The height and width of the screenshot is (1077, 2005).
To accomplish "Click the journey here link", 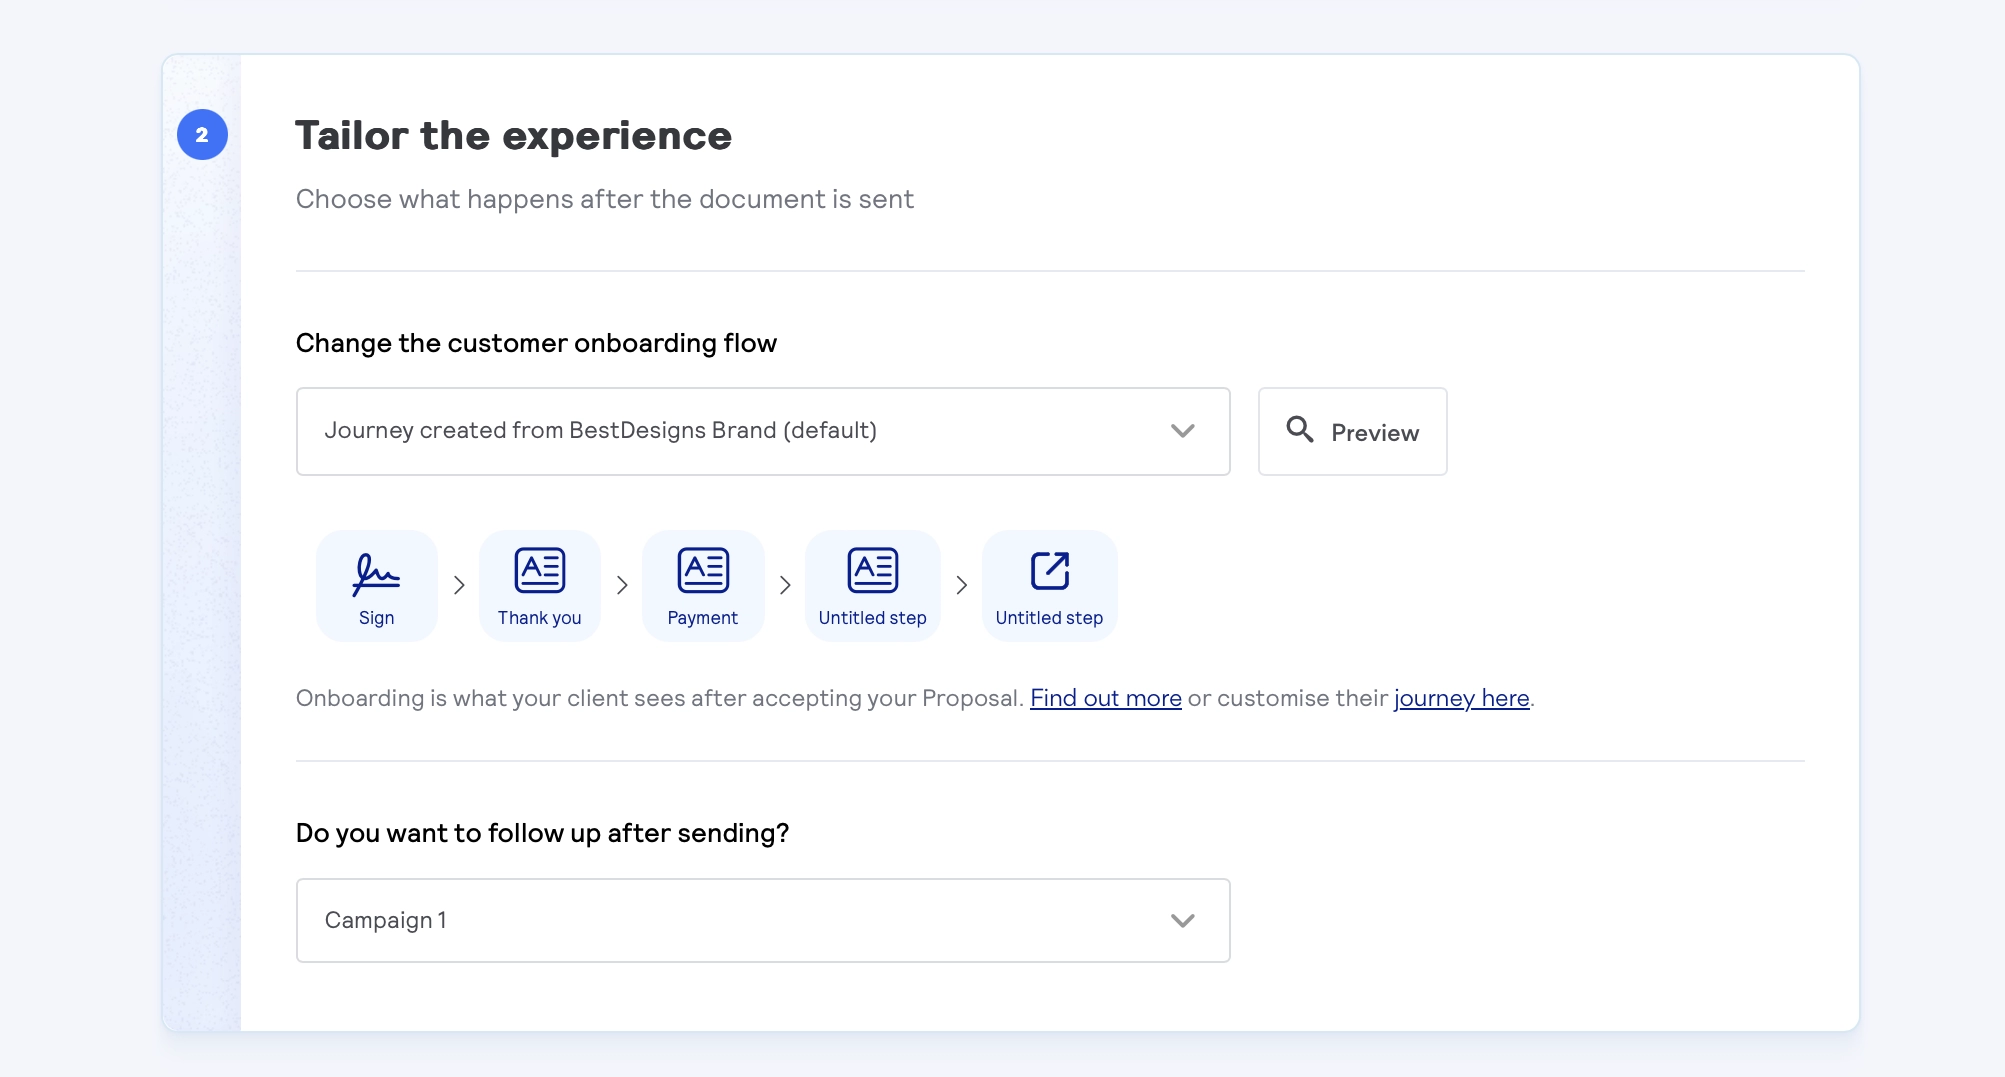I will click(x=1461, y=698).
